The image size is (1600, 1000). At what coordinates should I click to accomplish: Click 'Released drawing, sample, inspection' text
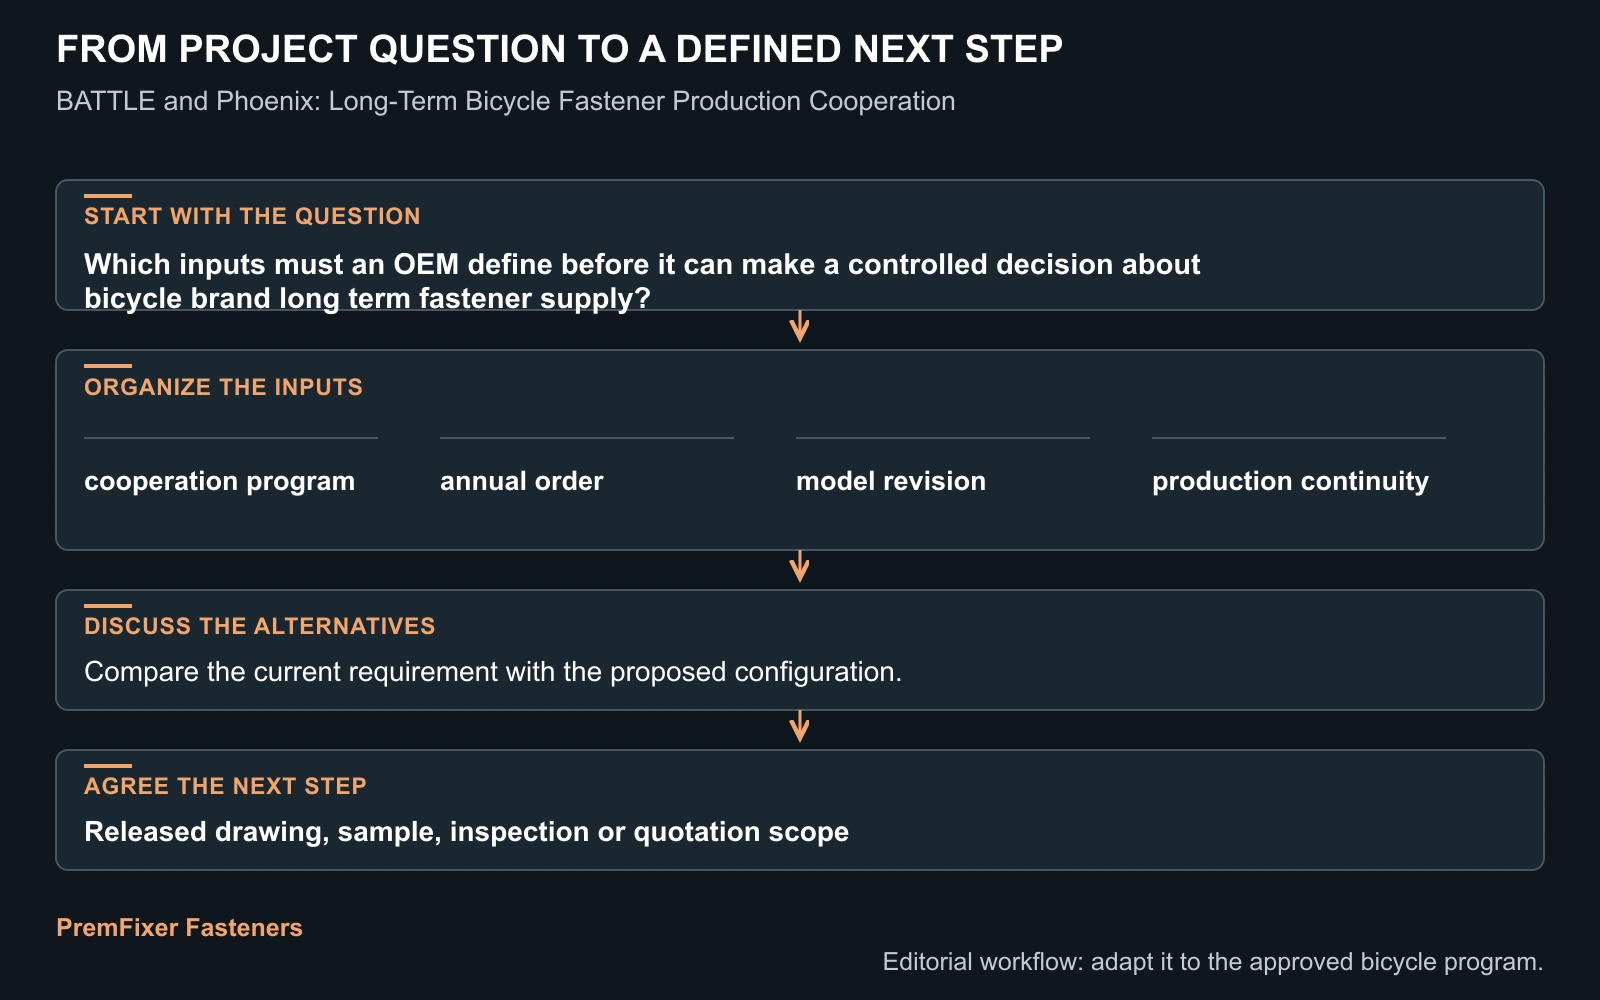(466, 831)
